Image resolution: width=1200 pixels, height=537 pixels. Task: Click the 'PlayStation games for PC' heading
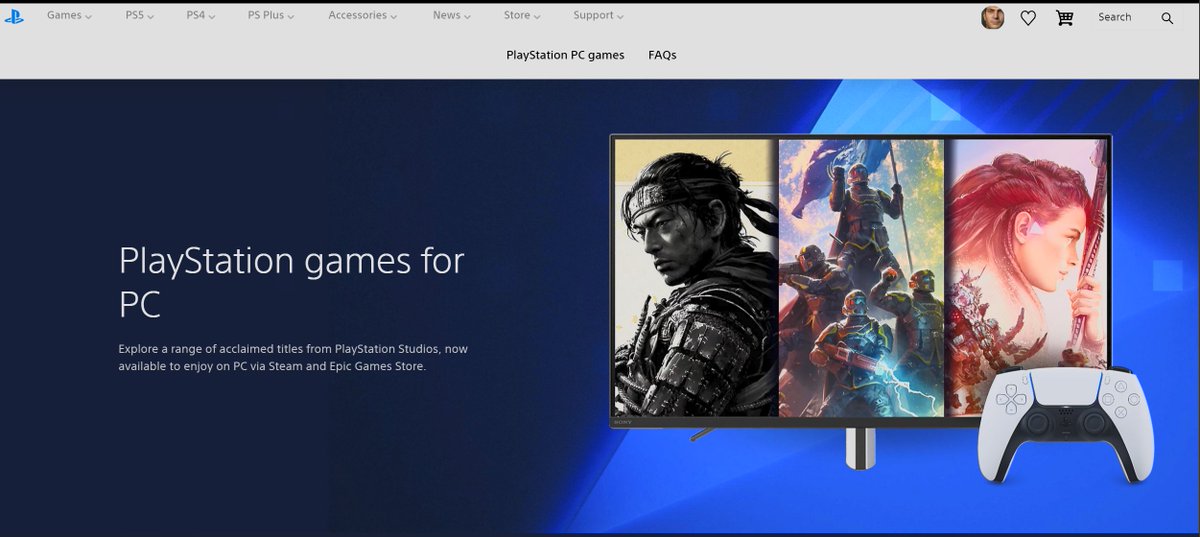click(292, 282)
